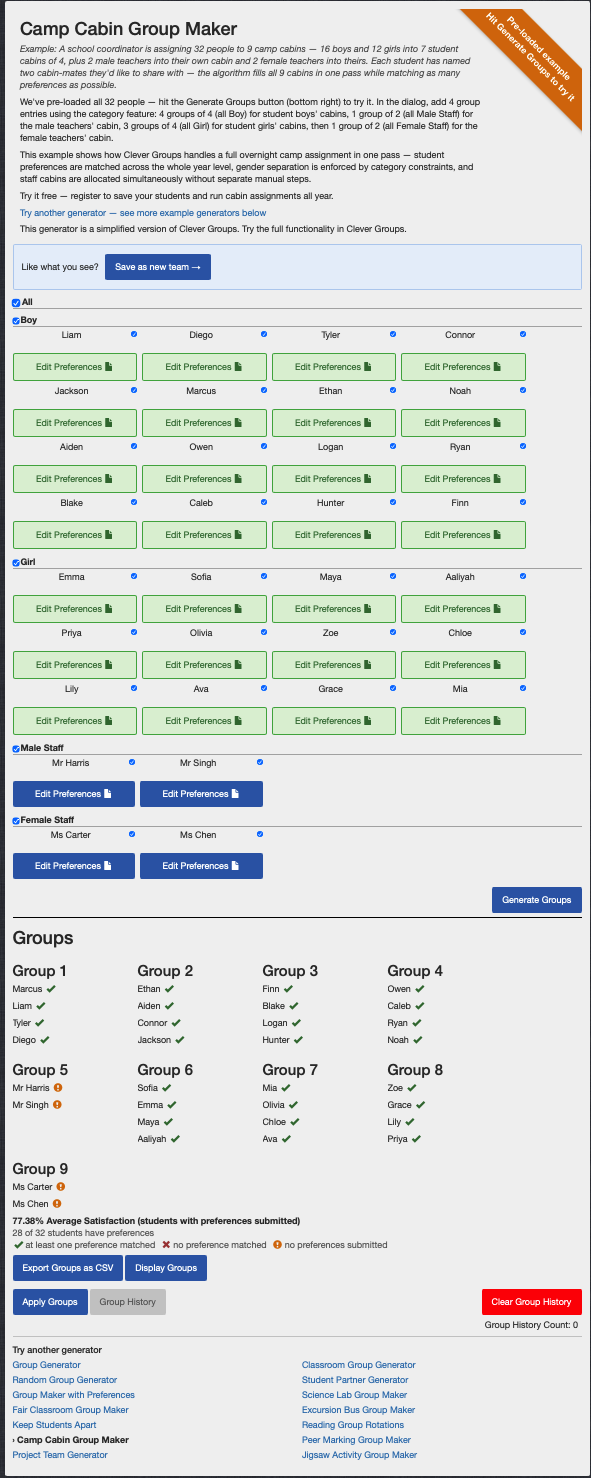The height and width of the screenshot is (1478, 591).
Task: Edit preferences for Grace
Action: coord(334,721)
